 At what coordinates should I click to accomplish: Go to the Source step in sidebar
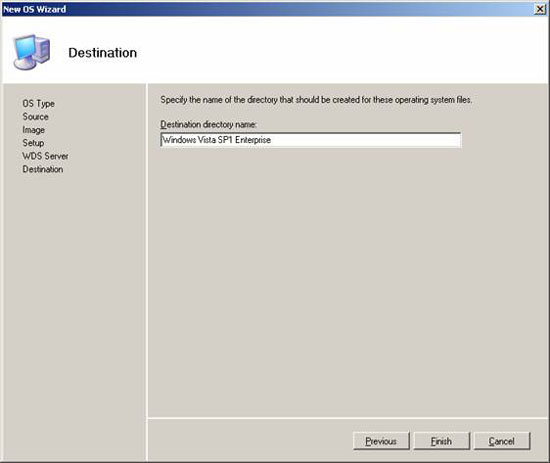tap(35, 117)
